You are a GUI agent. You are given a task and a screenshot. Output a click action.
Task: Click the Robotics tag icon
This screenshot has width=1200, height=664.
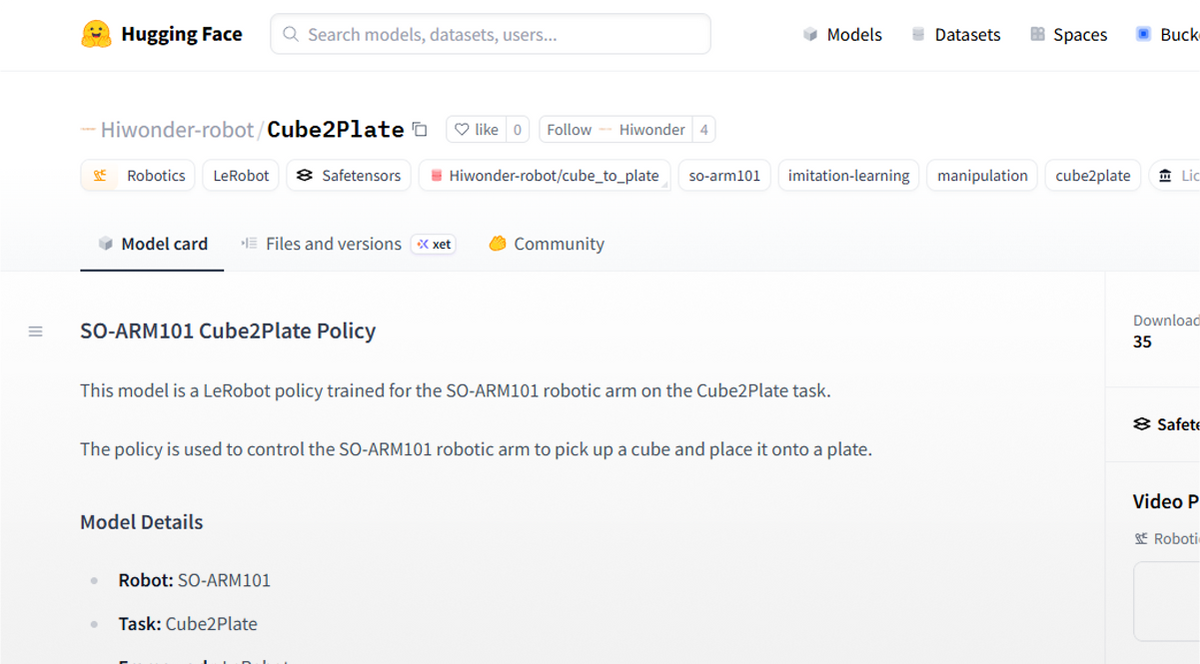[100, 176]
